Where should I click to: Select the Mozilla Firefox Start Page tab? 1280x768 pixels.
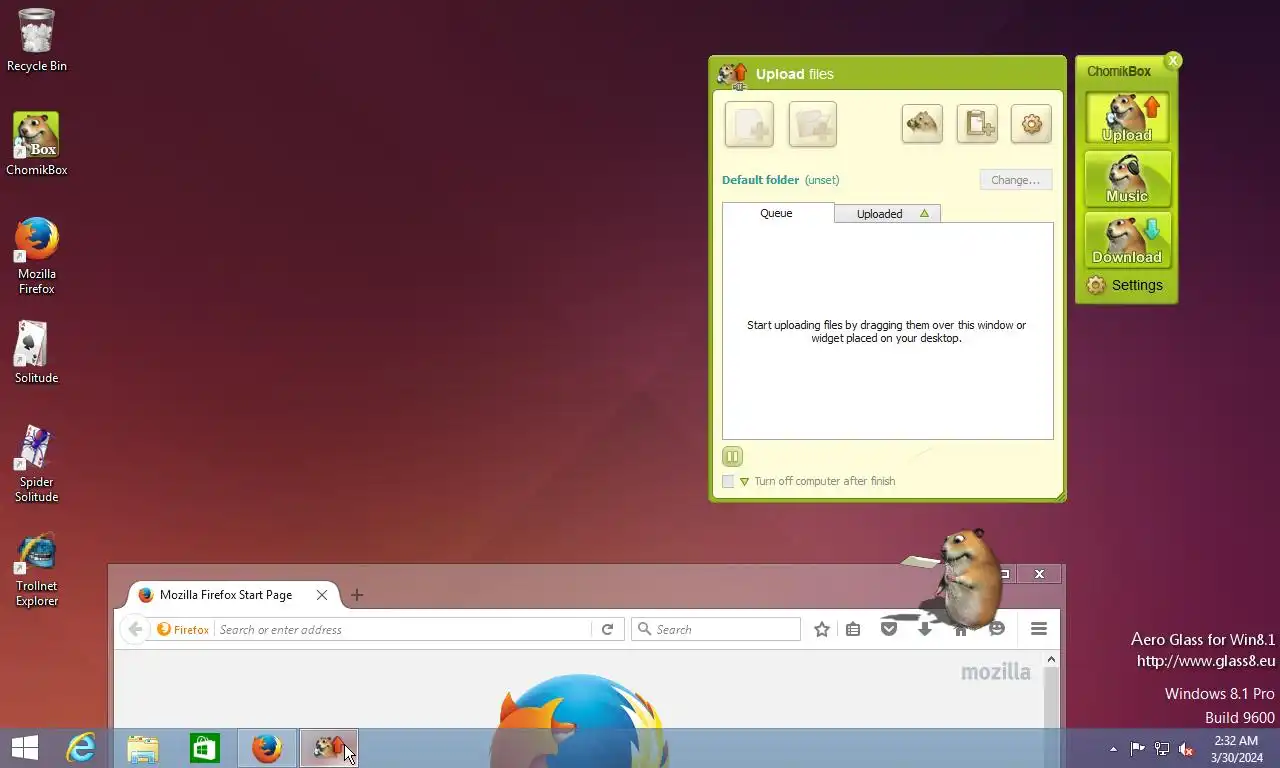pos(226,595)
